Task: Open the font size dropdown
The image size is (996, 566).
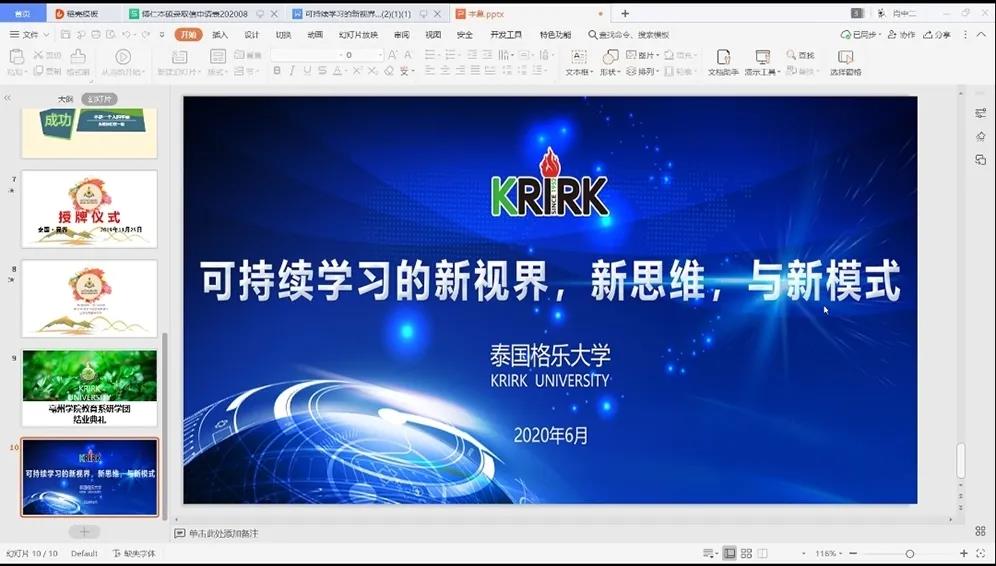Action: coord(380,55)
